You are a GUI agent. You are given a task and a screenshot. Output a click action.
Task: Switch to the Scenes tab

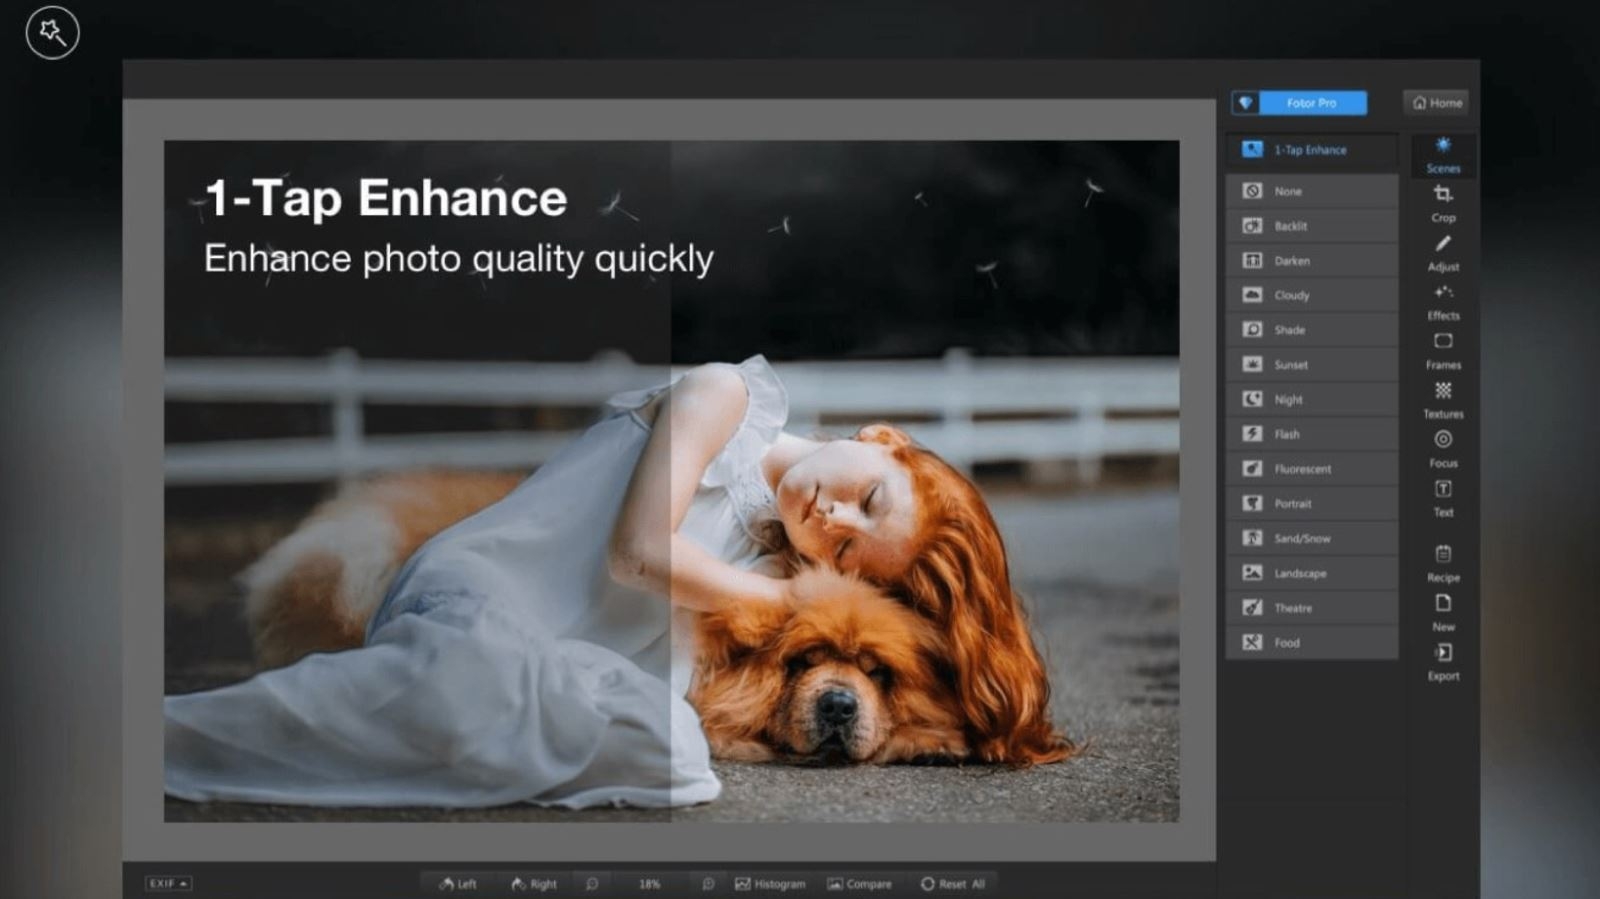tap(1443, 155)
